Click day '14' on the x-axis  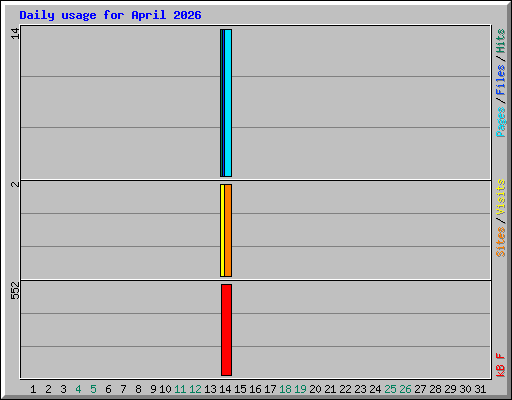click(x=225, y=389)
